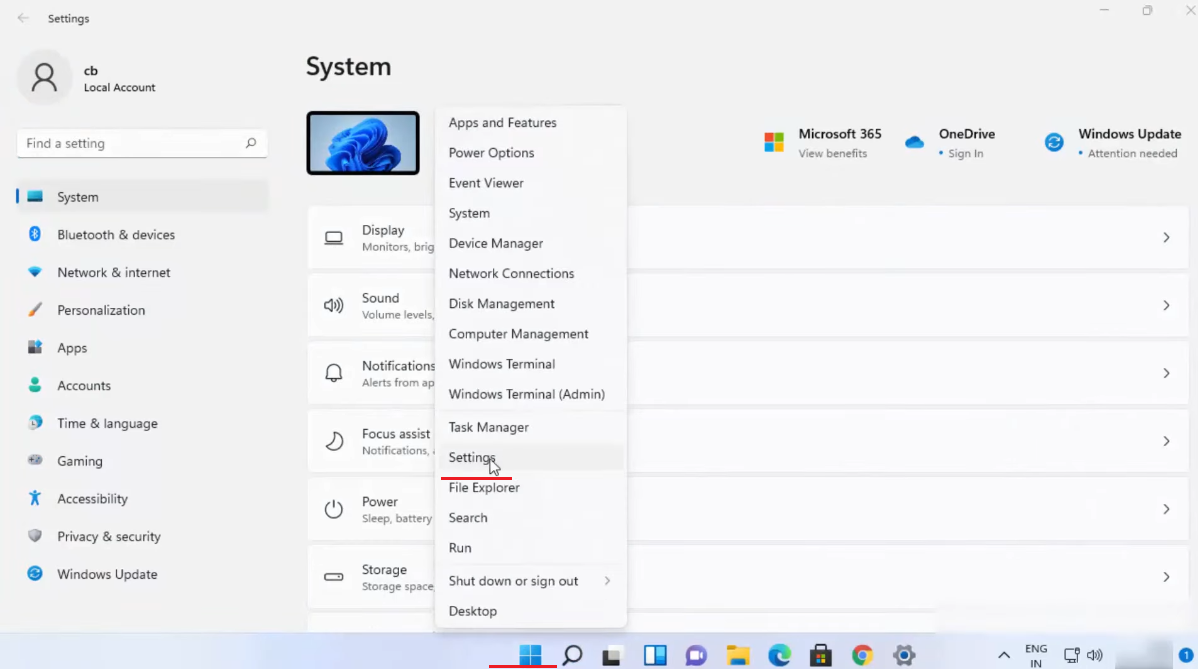Open Microsoft Store from the taskbar
The image size is (1198, 669).
pos(821,654)
